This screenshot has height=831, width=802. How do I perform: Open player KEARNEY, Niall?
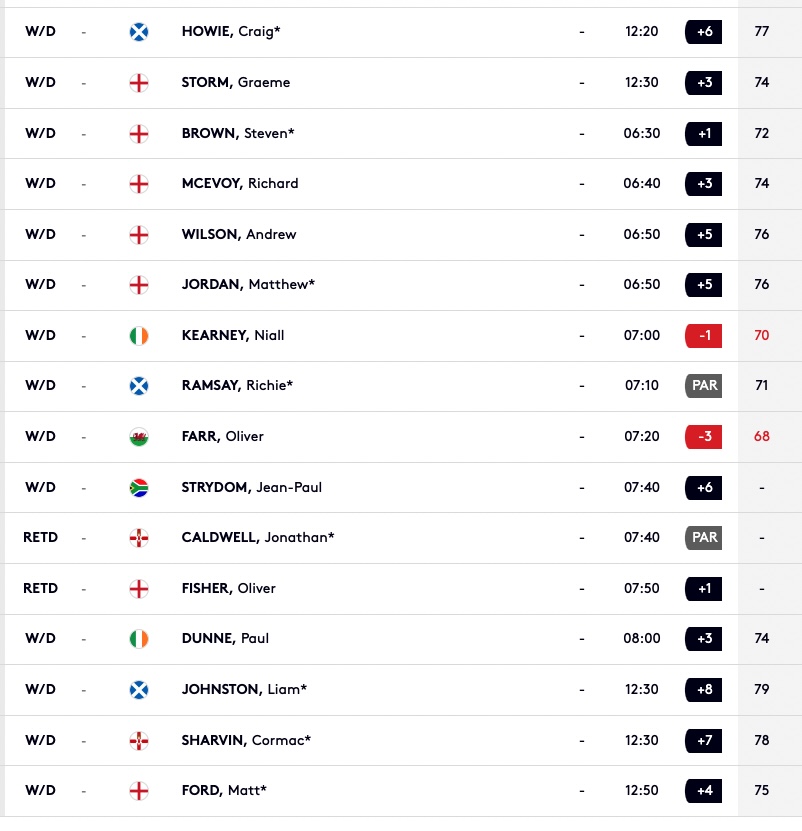tap(233, 335)
